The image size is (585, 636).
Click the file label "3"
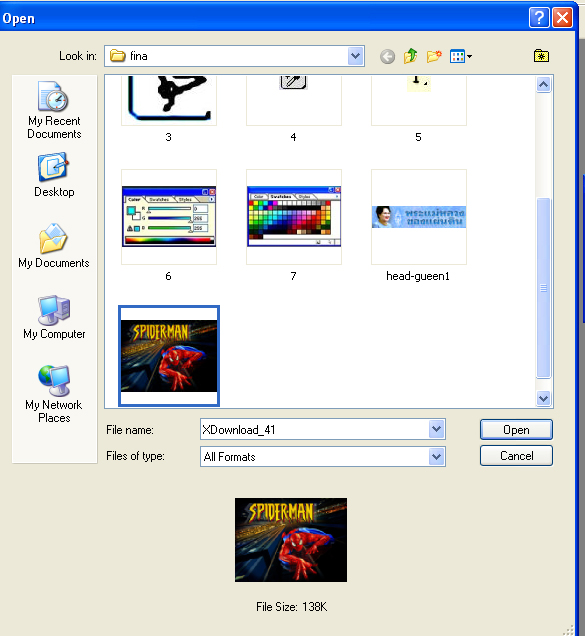[x=168, y=137]
